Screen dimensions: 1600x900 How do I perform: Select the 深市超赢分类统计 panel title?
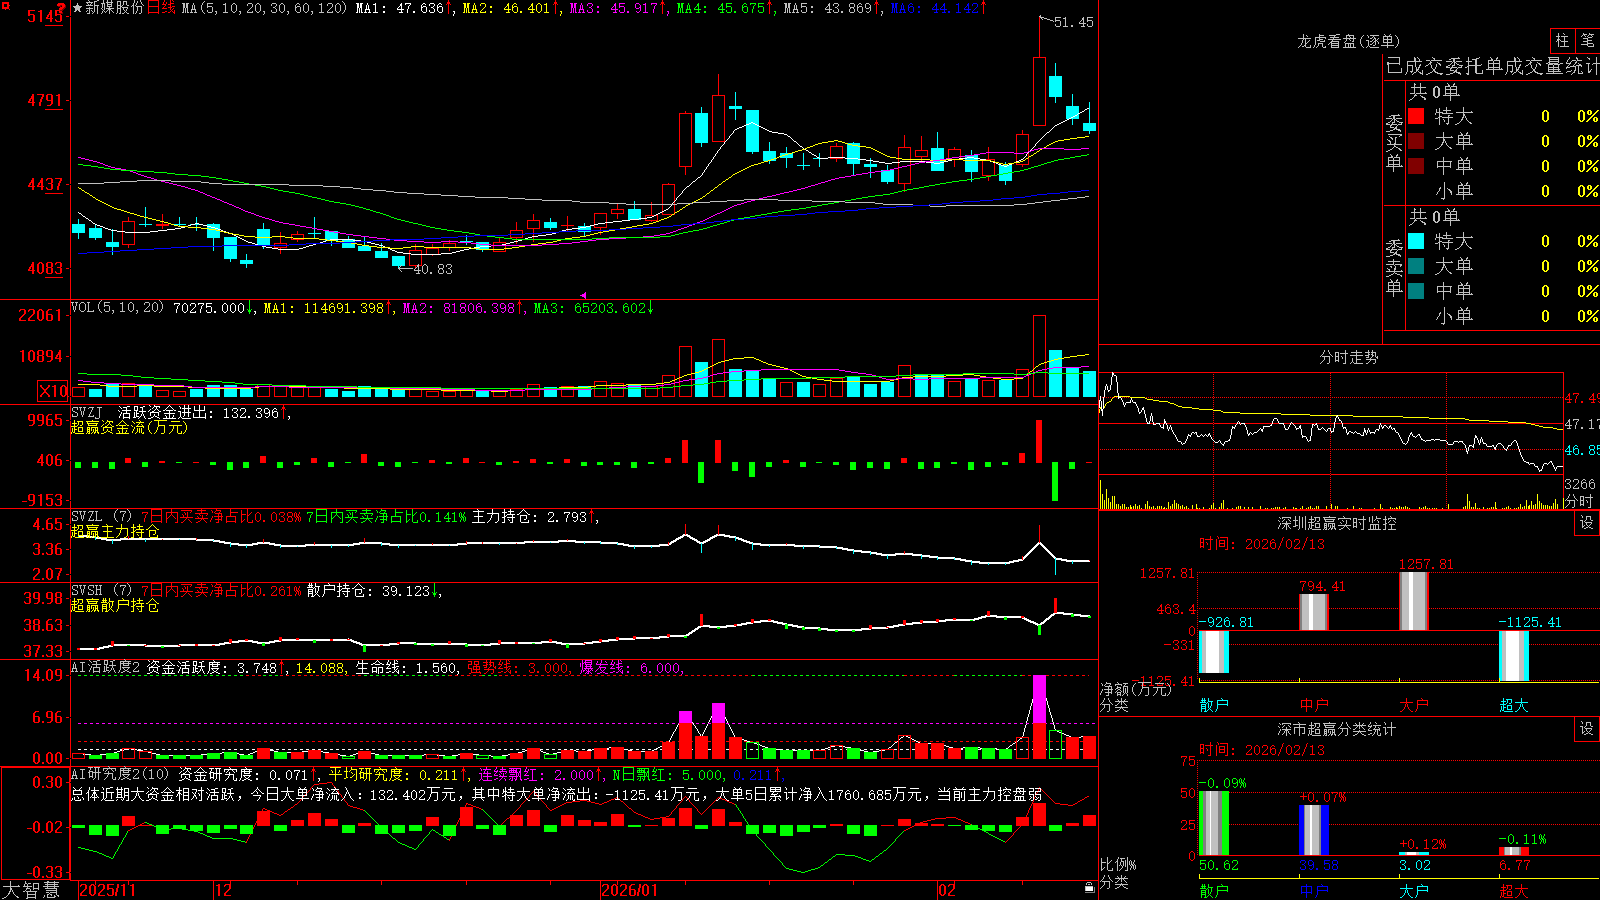(1337, 729)
